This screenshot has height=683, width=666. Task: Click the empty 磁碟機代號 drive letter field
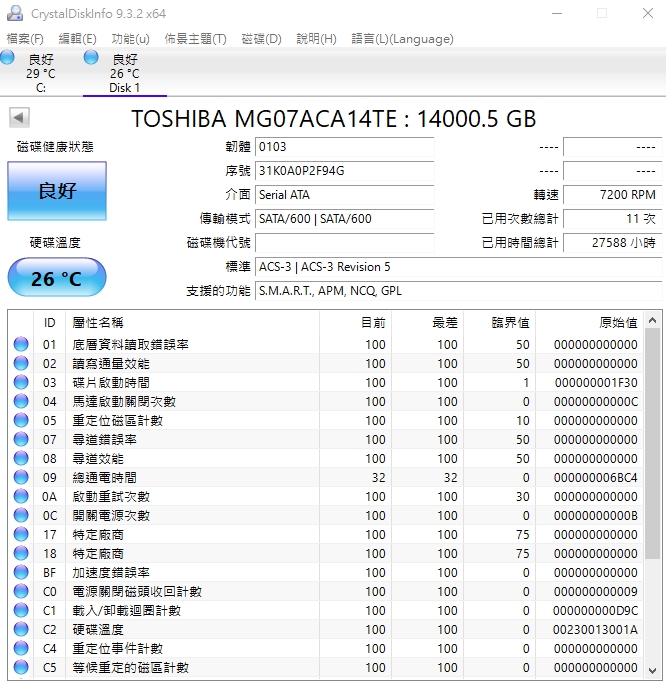click(x=345, y=243)
